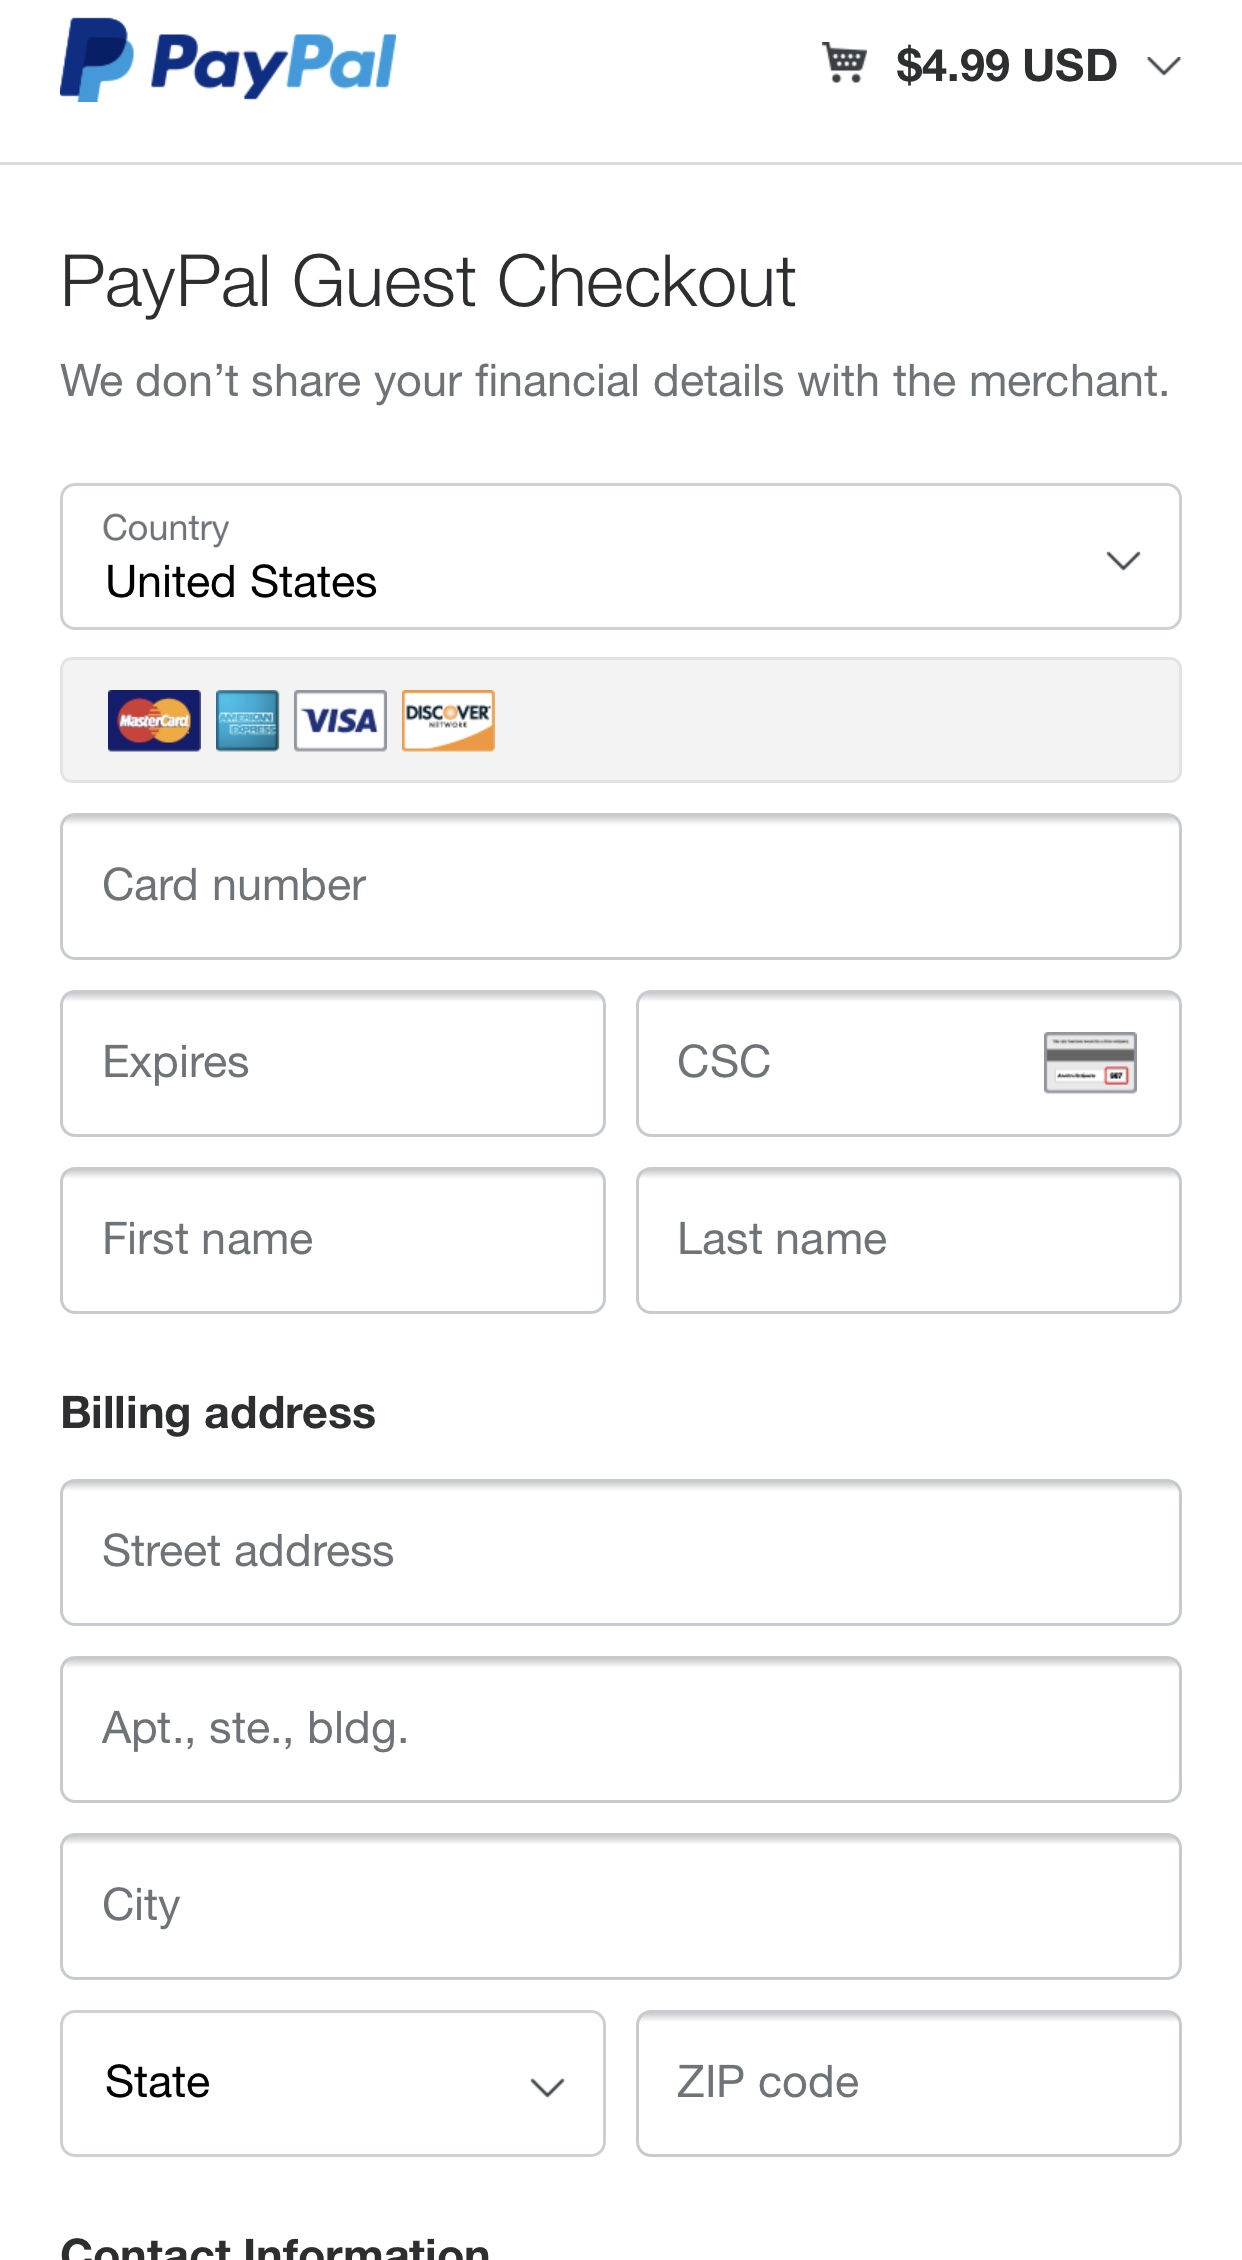1242x2260 pixels.
Task: Tap the shopping cart icon
Action: pyautogui.click(x=844, y=62)
